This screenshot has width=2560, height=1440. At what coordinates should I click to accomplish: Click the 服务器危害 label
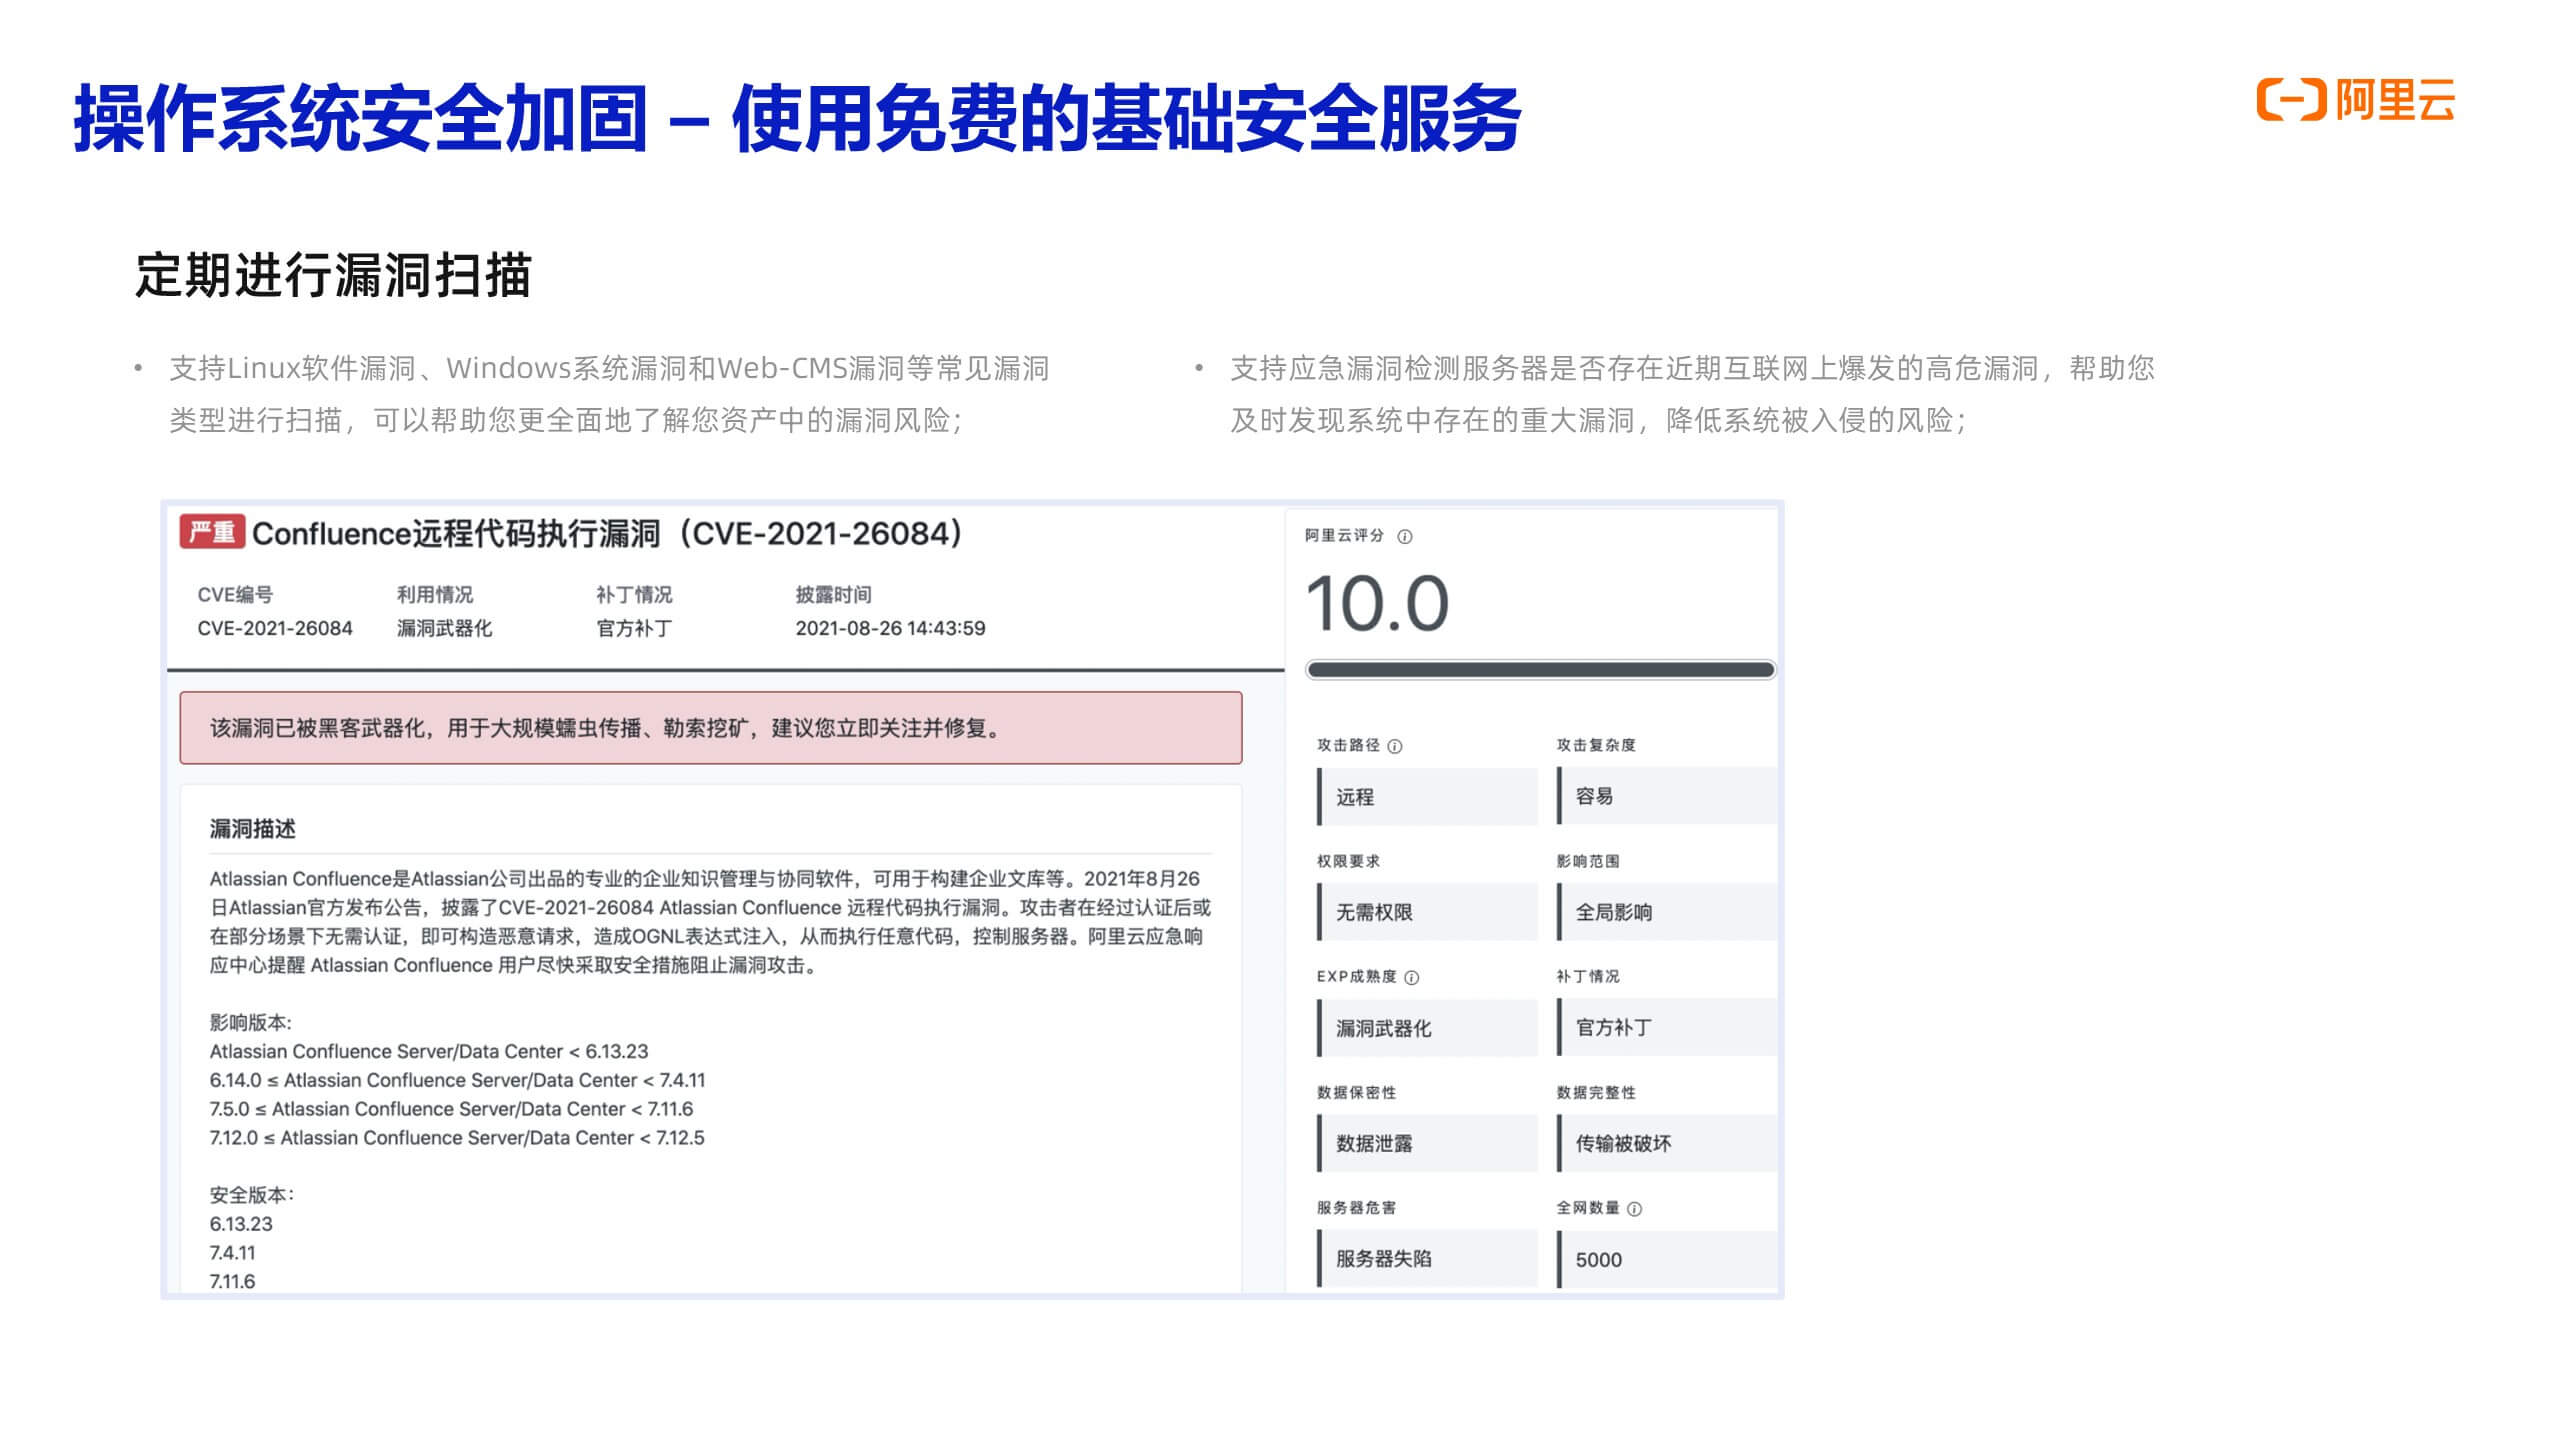tap(1356, 1208)
